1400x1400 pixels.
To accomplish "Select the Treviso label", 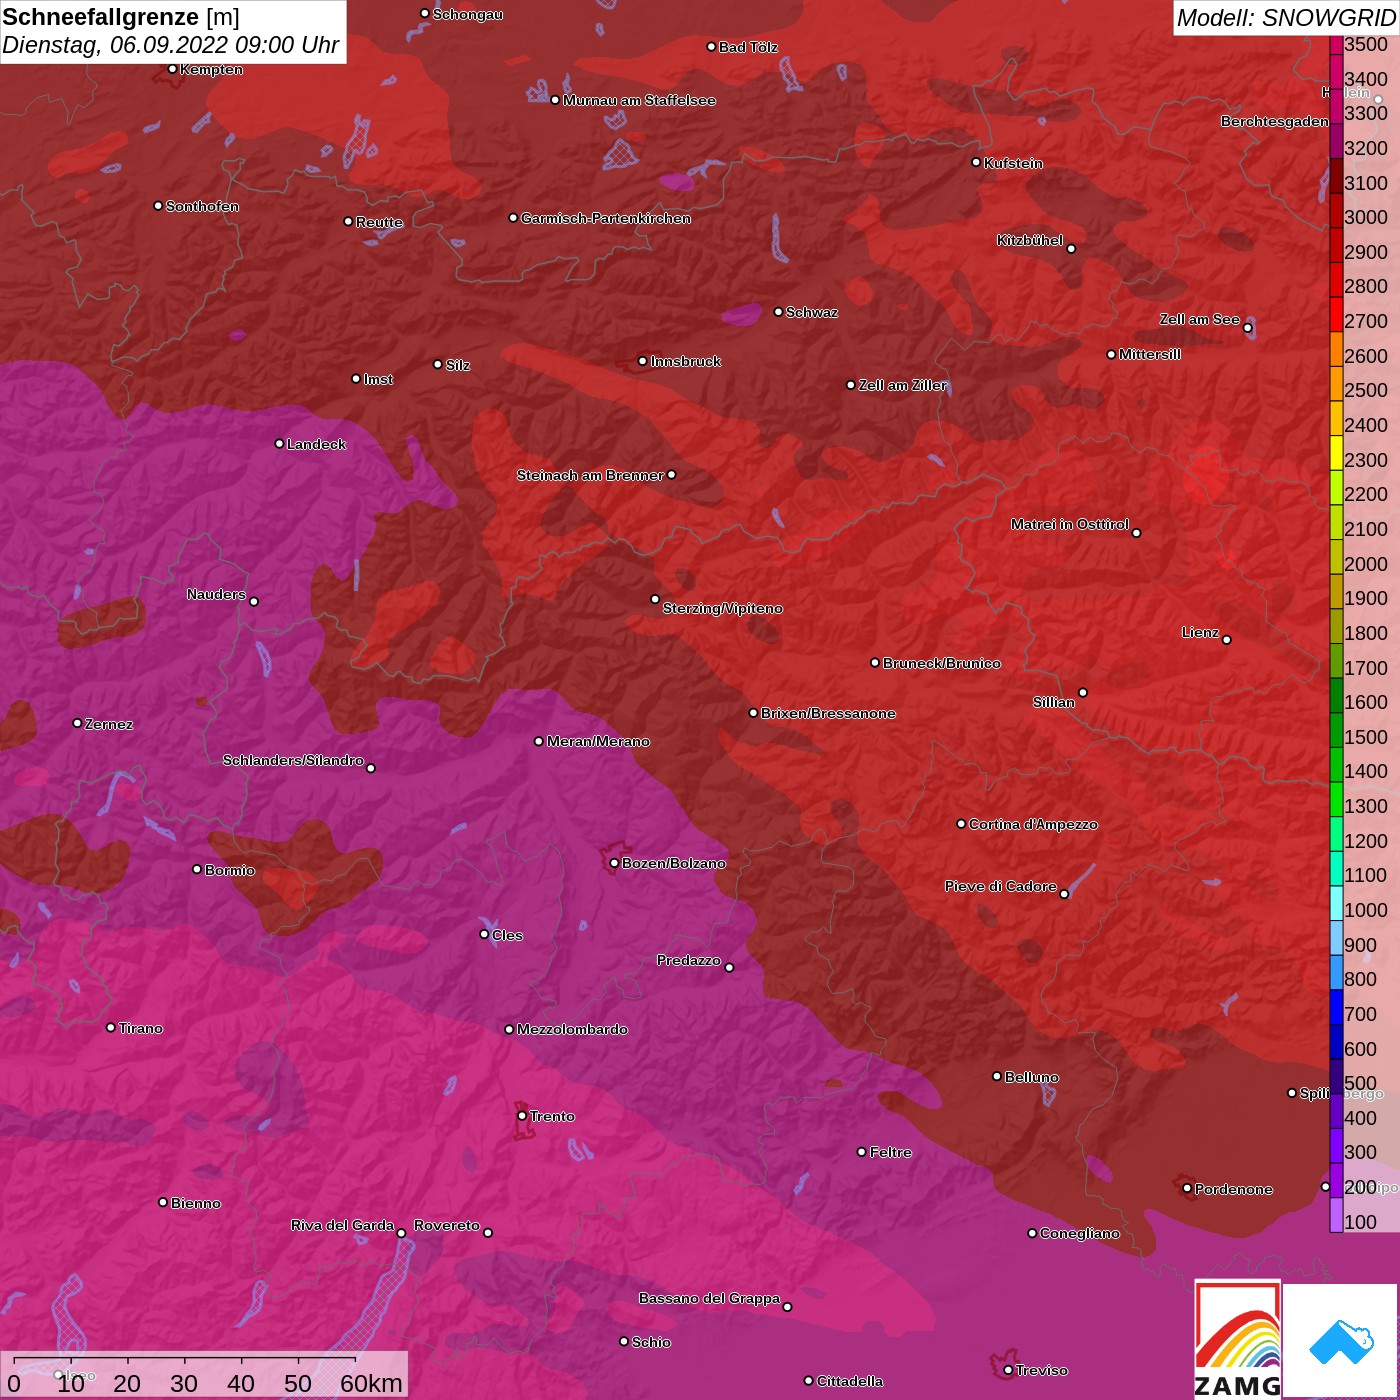I will tap(1041, 1370).
